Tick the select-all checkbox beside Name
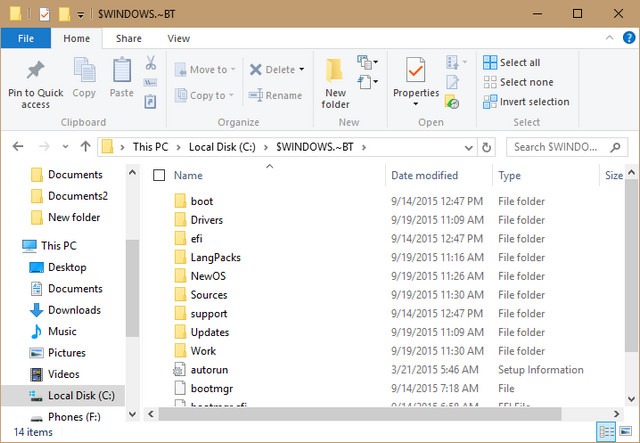The image size is (640, 443). (x=159, y=175)
